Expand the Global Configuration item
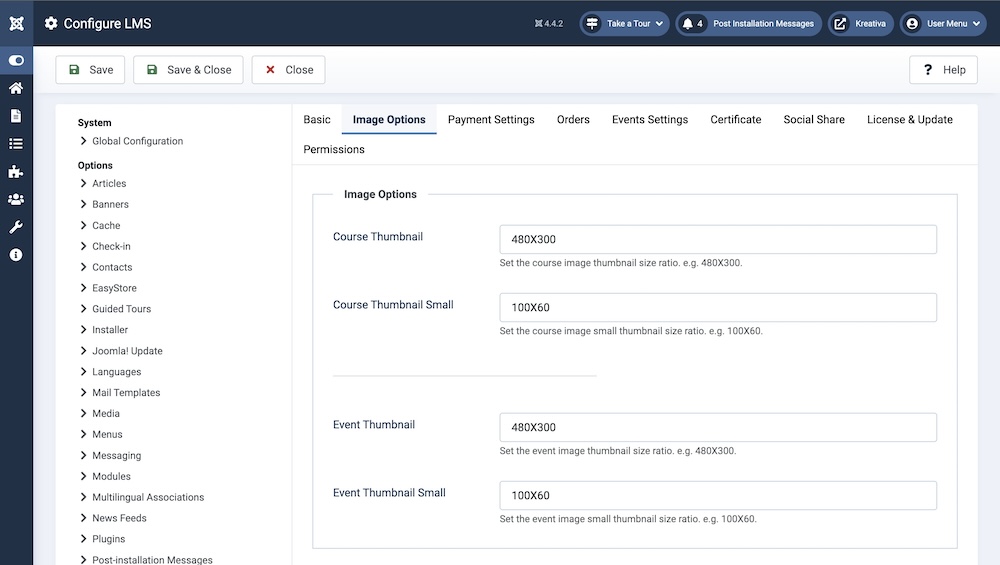This screenshot has height=565, width=1000. [x=137, y=141]
